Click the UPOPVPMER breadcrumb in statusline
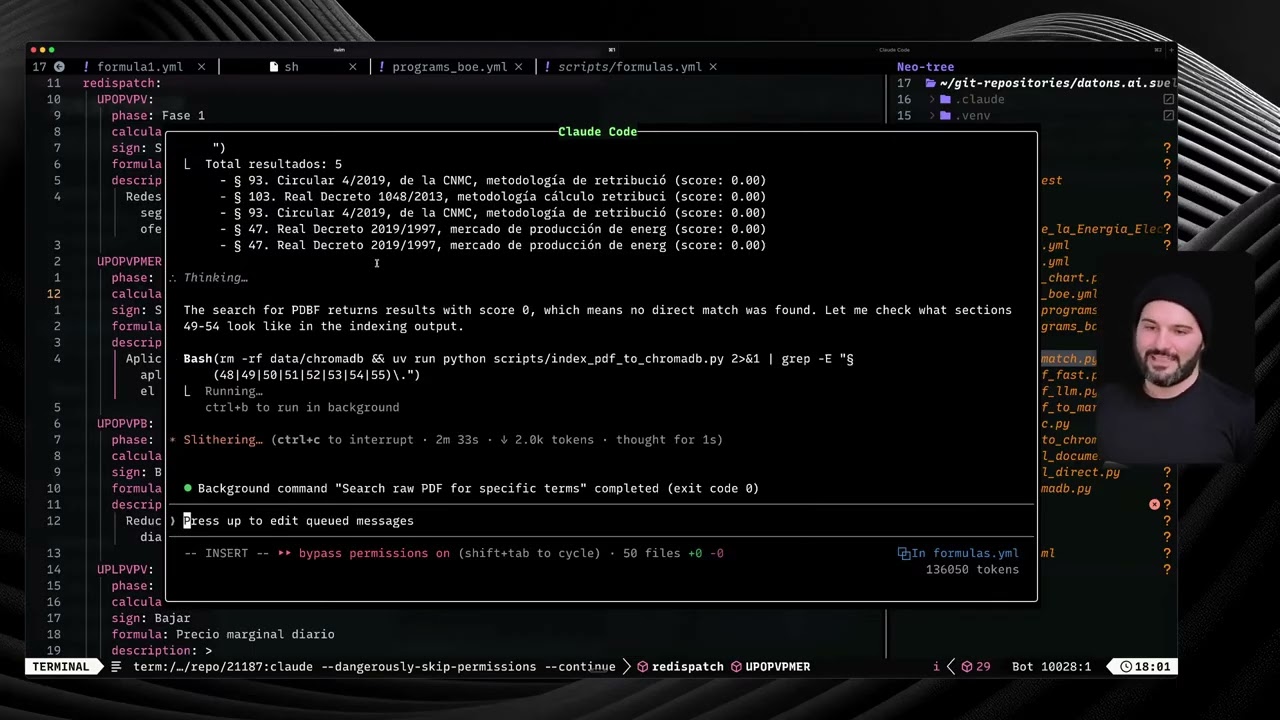Image resolution: width=1280 pixels, height=720 pixels. [x=777, y=666]
